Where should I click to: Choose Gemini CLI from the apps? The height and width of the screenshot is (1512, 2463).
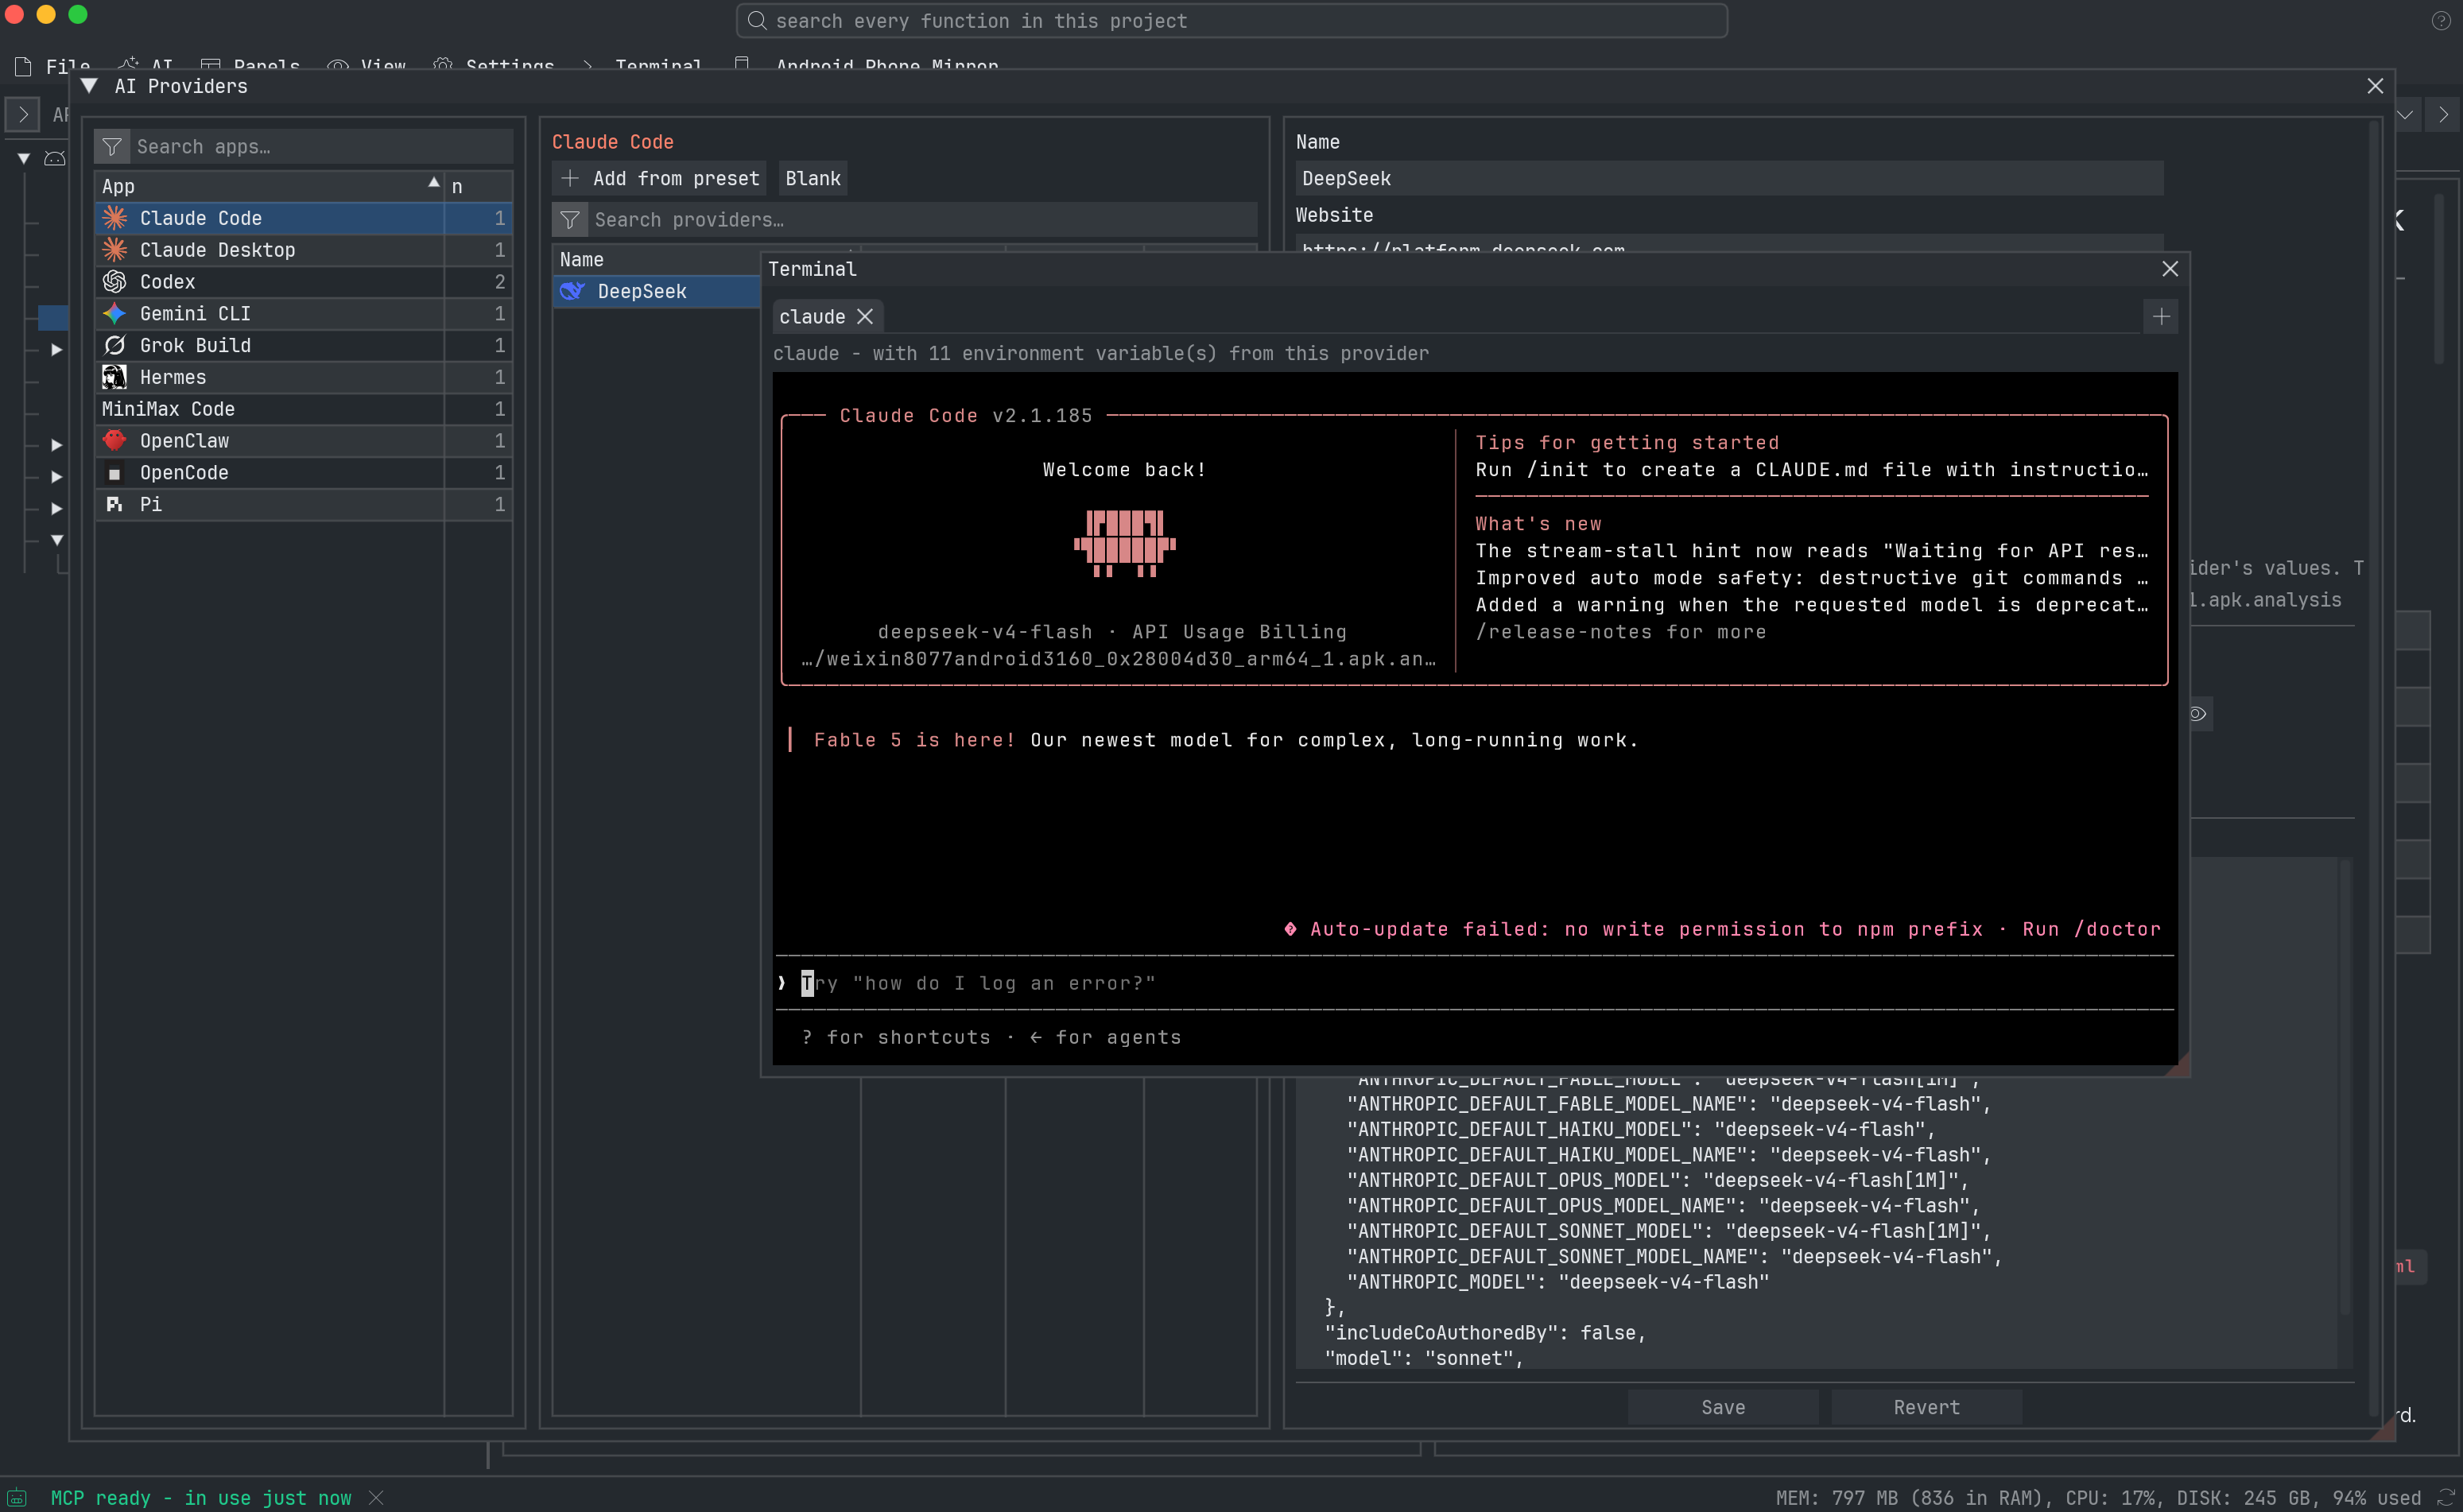tap(303, 314)
